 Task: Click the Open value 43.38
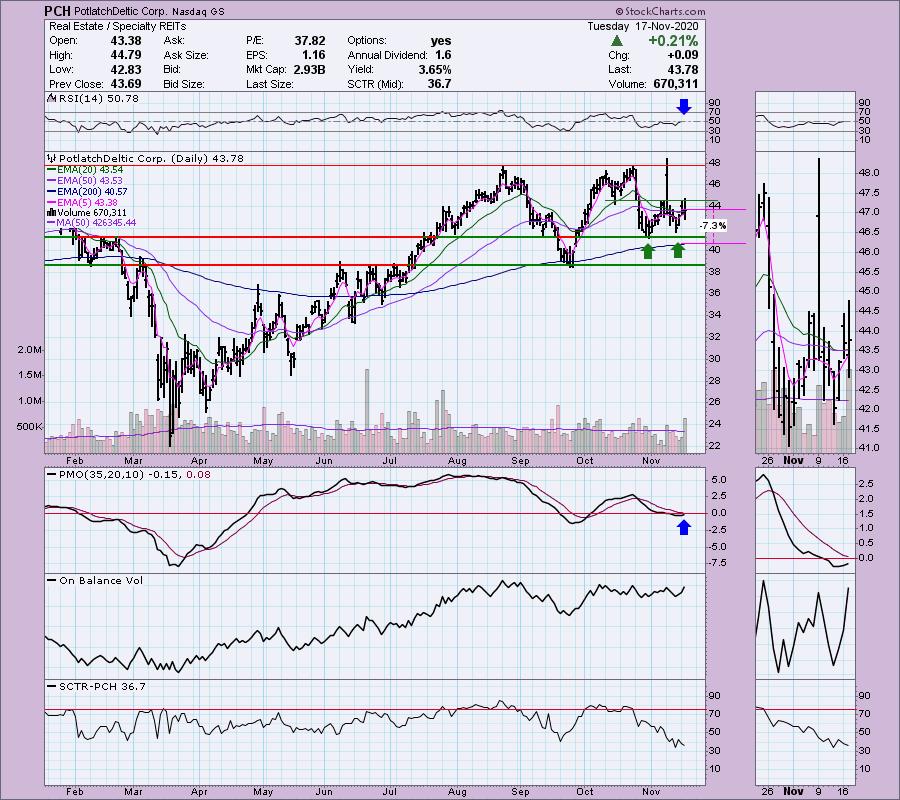(126, 41)
